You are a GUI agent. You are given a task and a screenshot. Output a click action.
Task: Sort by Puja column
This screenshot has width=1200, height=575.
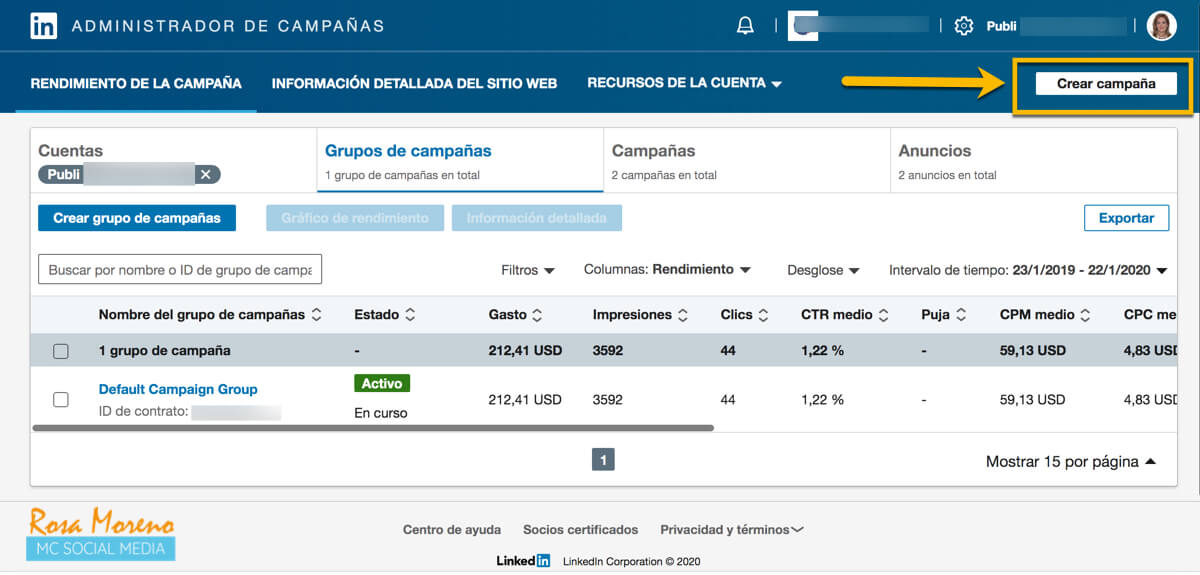tap(961, 314)
